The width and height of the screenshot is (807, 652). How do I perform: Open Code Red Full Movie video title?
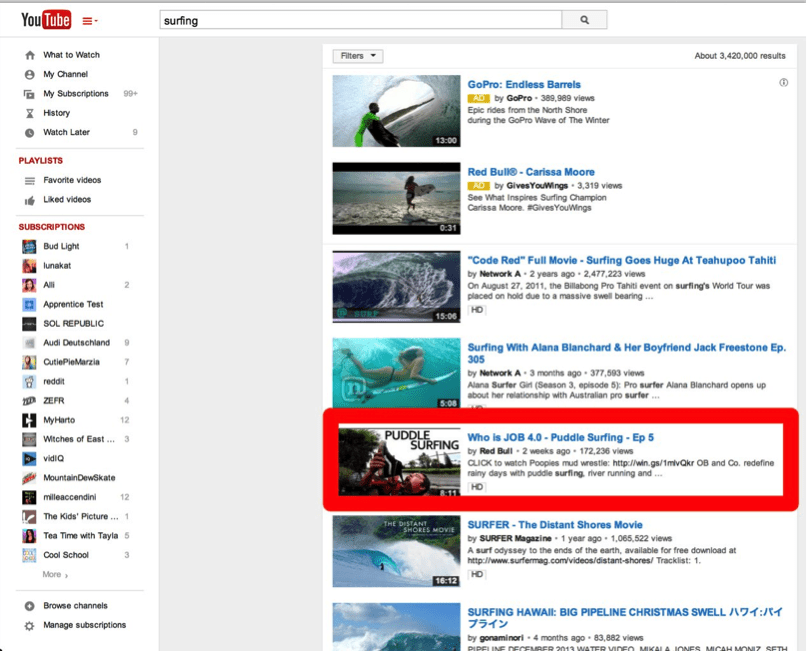tap(622, 260)
